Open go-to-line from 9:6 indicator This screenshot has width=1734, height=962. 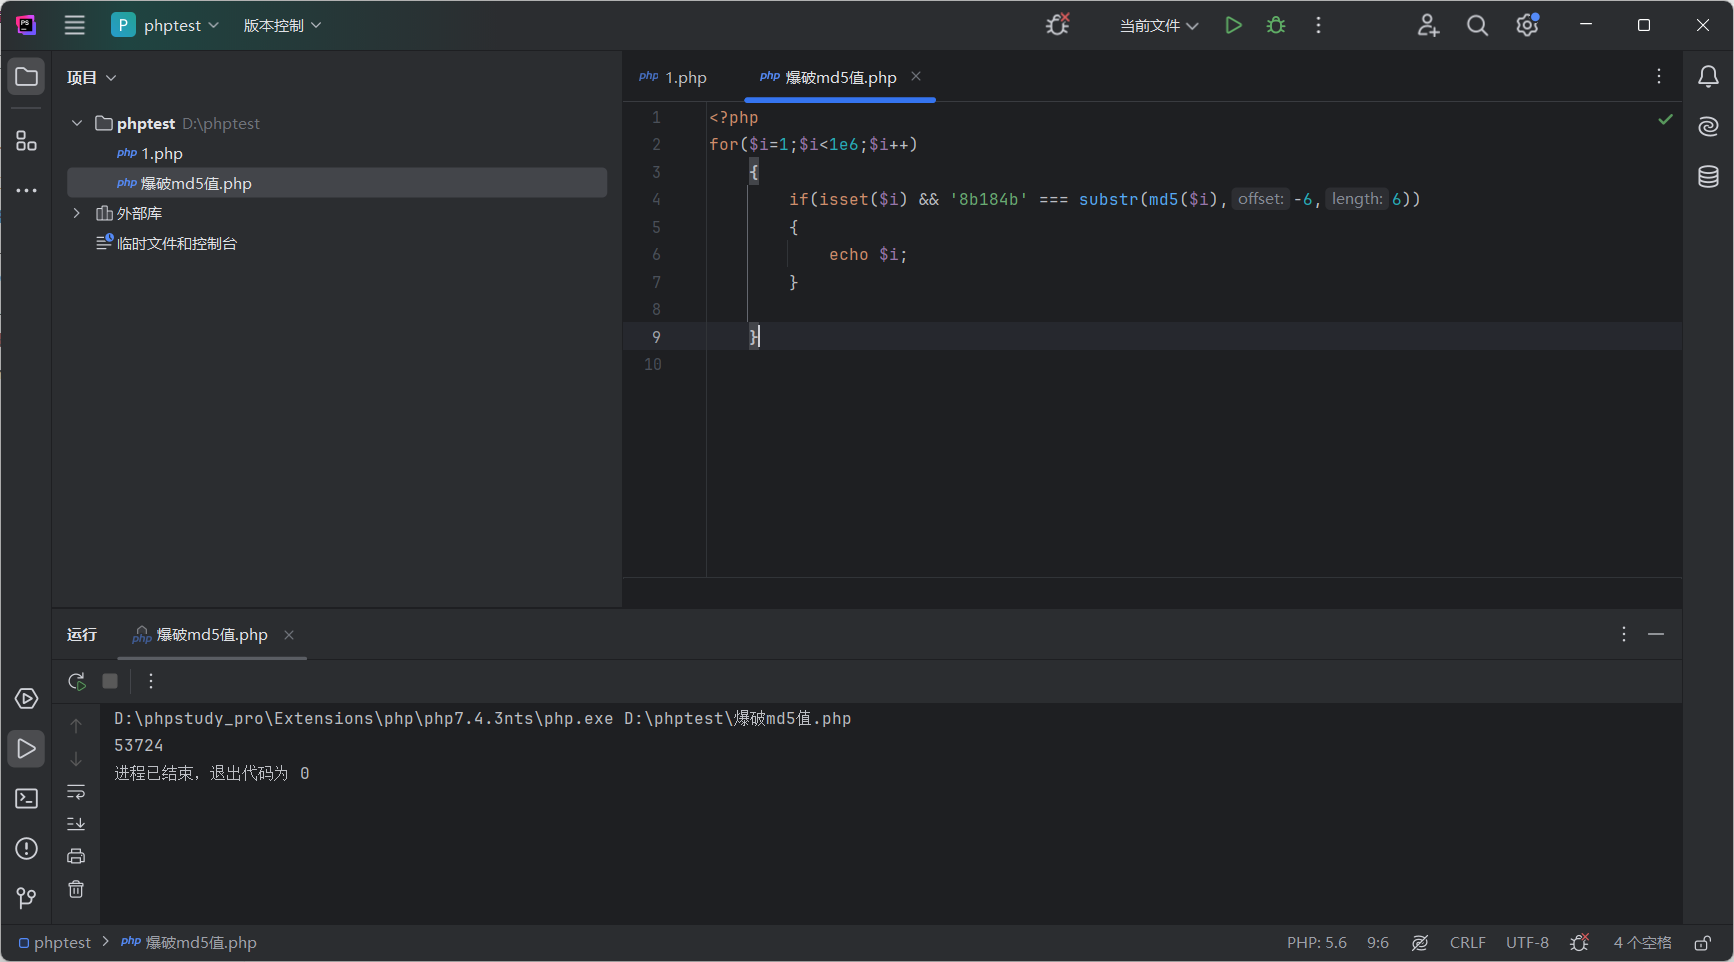click(x=1378, y=942)
